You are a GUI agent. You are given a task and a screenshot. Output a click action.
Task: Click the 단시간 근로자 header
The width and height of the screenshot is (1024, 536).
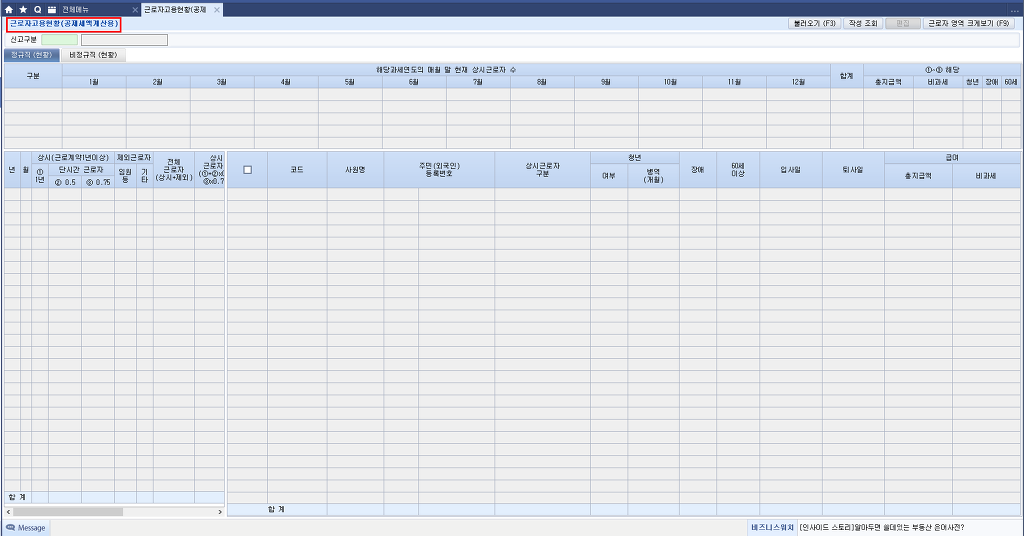point(81,170)
